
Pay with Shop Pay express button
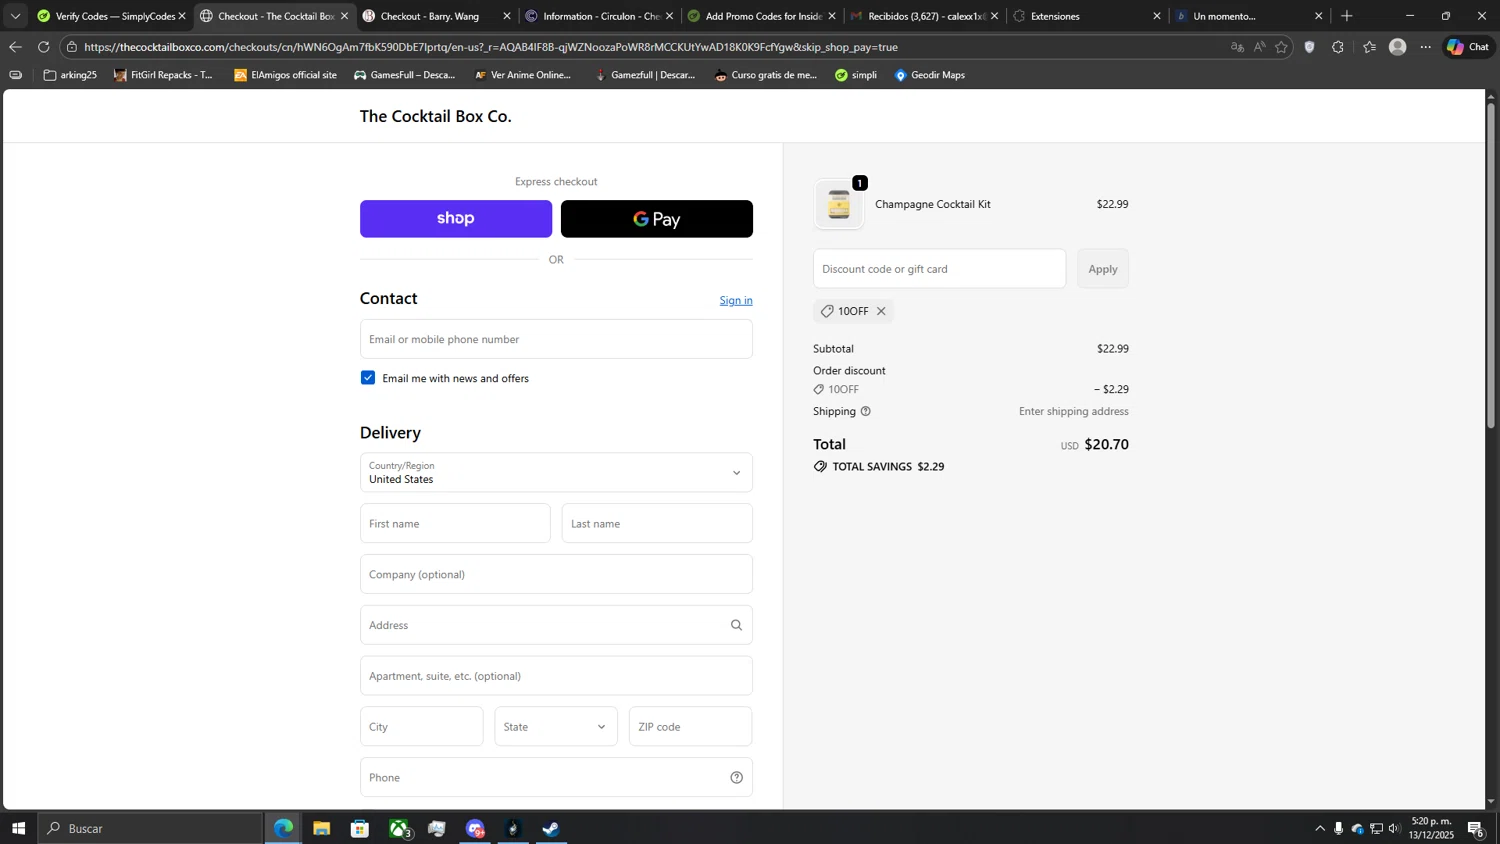[456, 219]
